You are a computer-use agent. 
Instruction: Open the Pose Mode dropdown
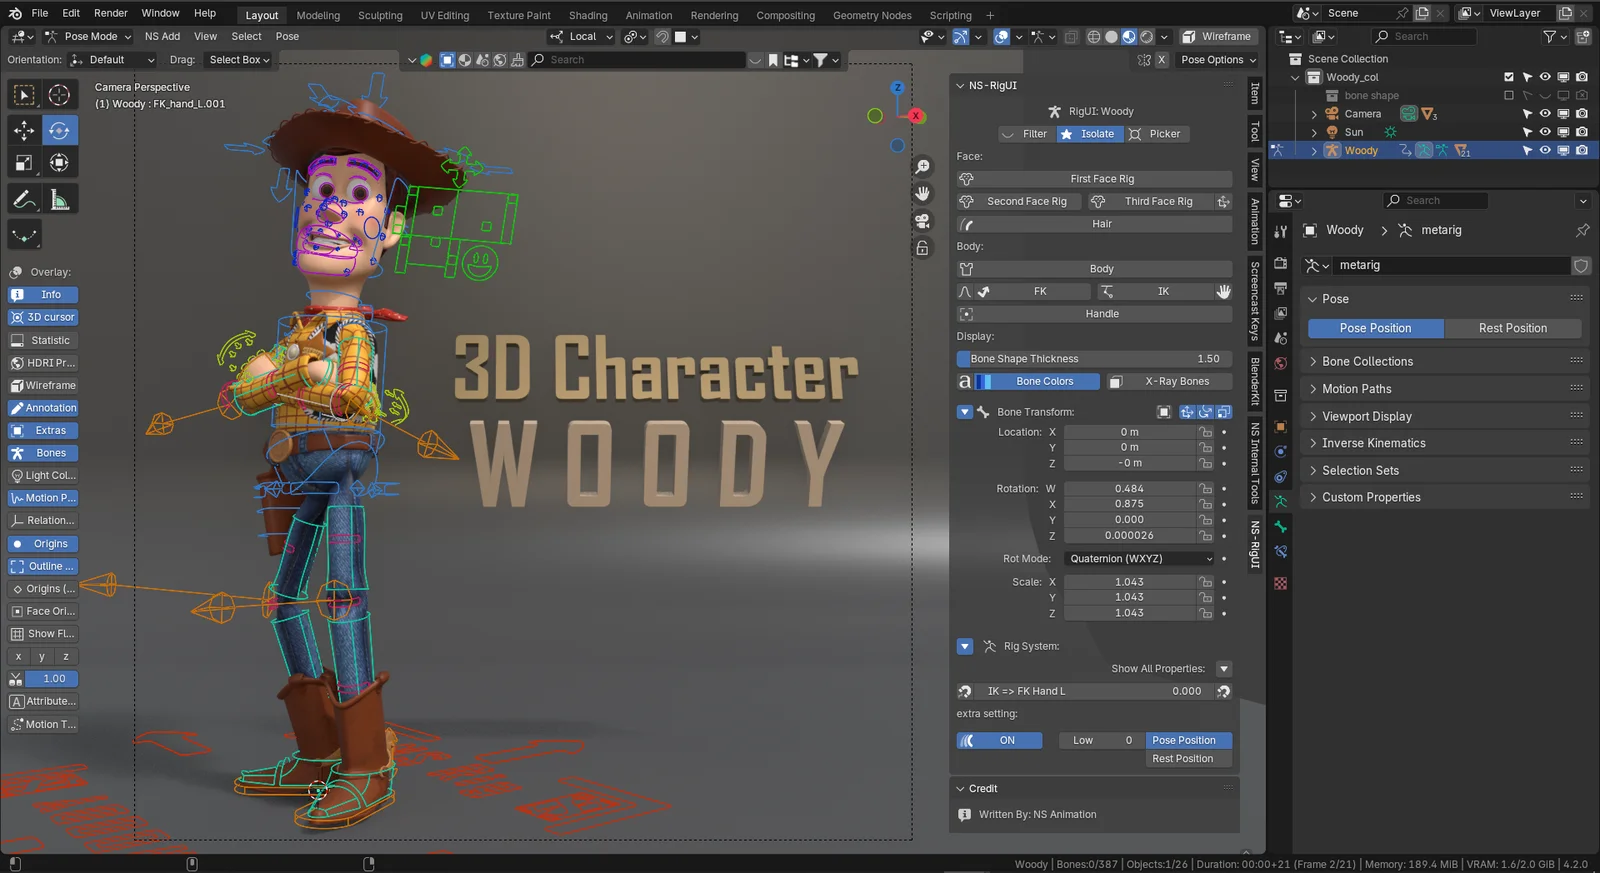pyautogui.click(x=90, y=36)
